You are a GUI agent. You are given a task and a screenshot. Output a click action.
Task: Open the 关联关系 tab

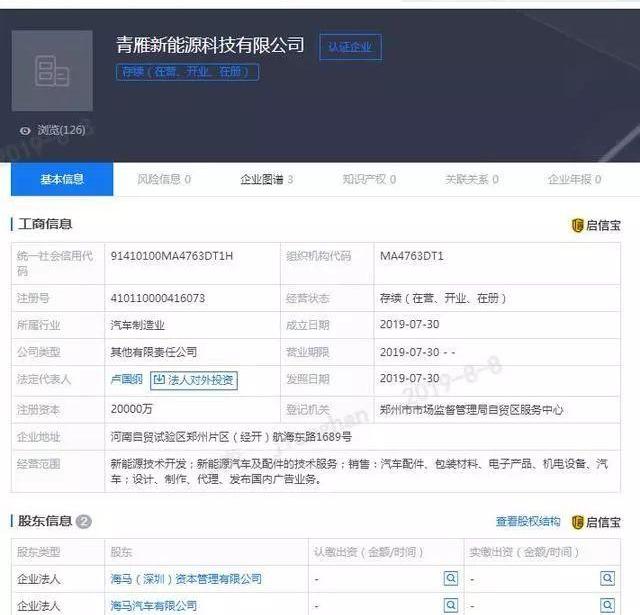pyautogui.click(x=471, y=179)
